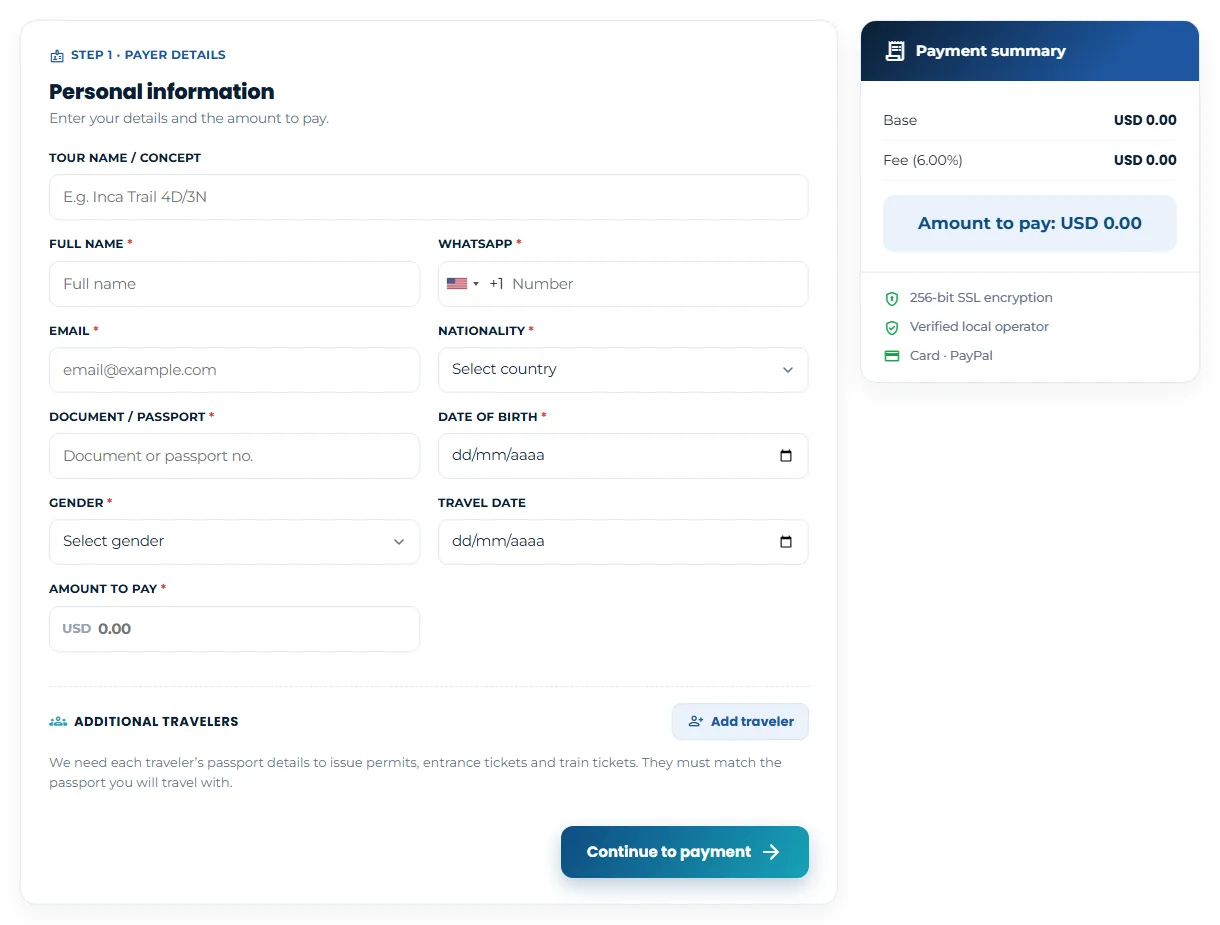Click the Fee (6.00%) label
This screenshot has width=1220, height=925.
923,160
